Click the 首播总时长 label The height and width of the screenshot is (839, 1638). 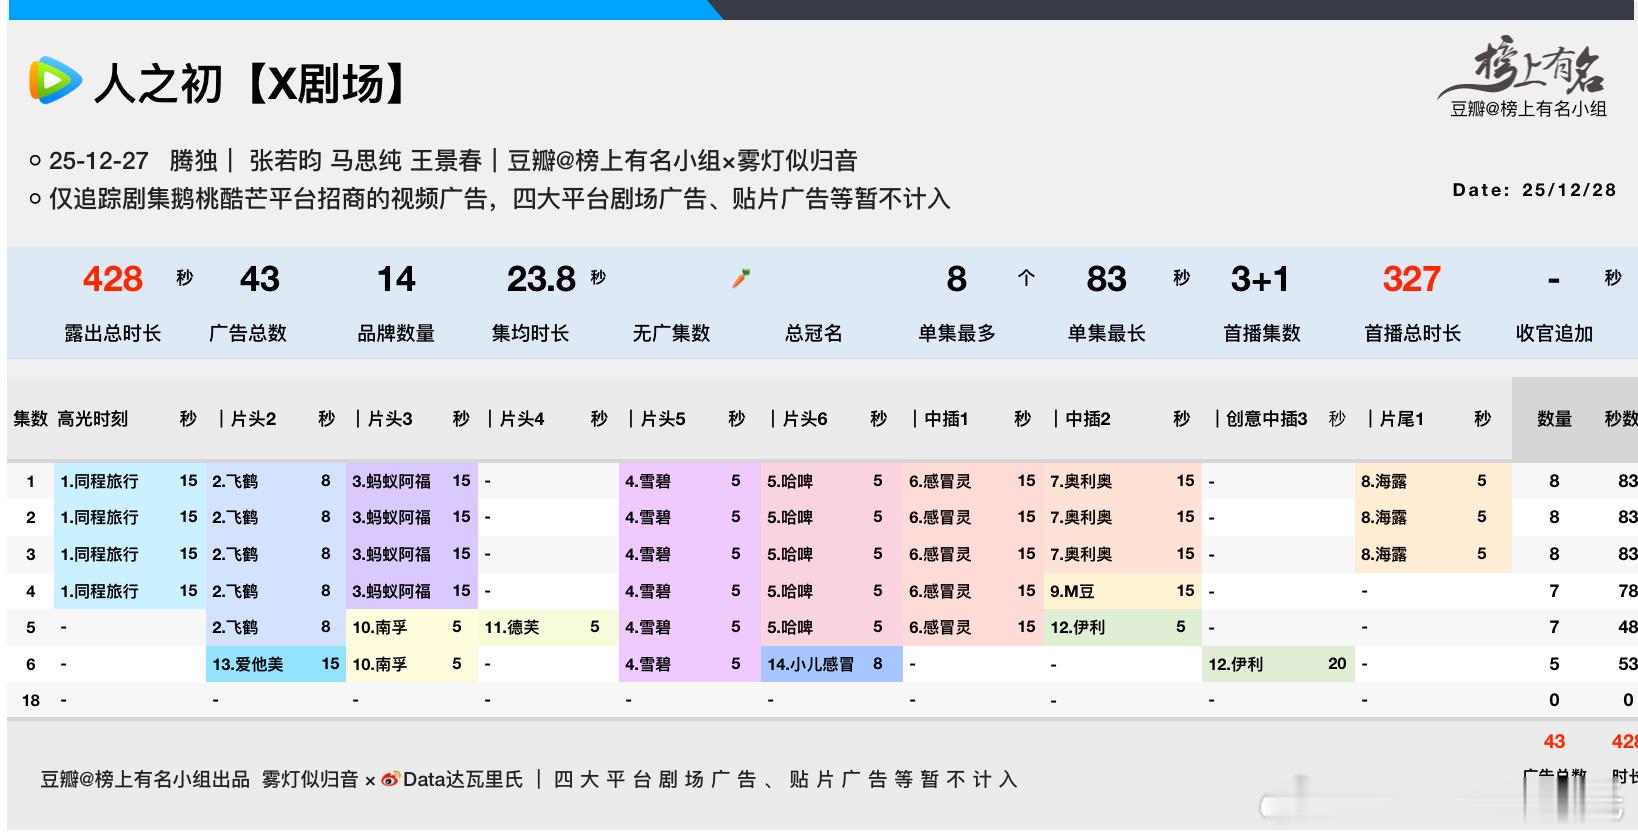(1412, 333)
